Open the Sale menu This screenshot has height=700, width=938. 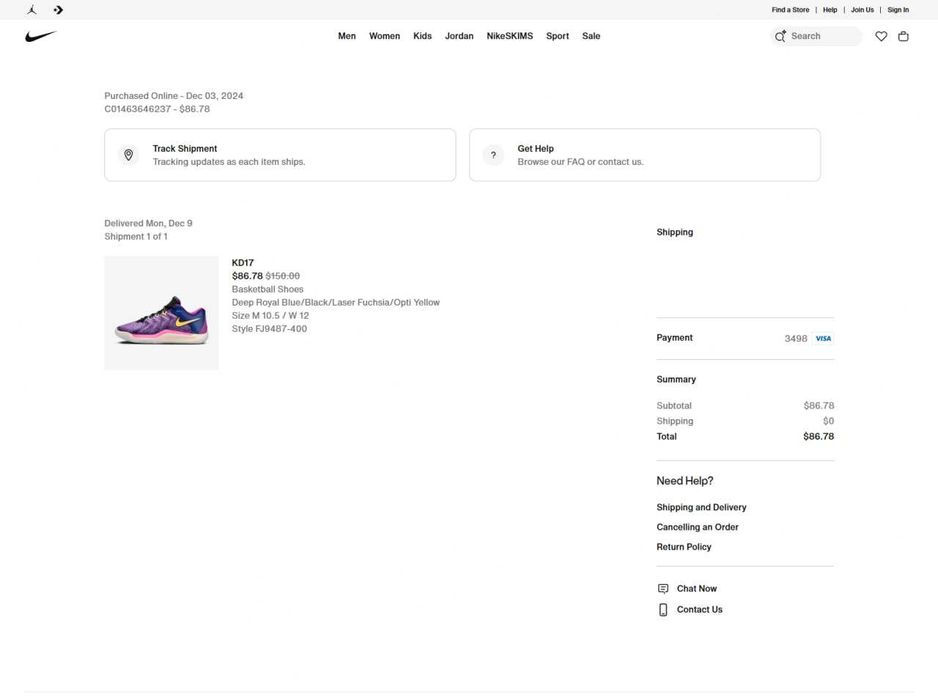591,36
